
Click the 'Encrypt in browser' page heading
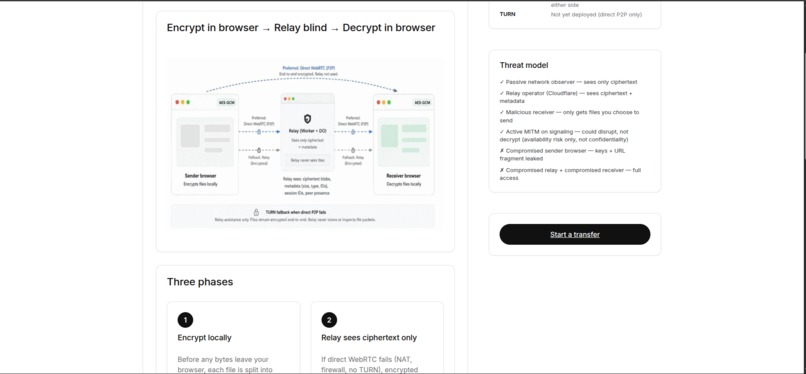point(301,28)
